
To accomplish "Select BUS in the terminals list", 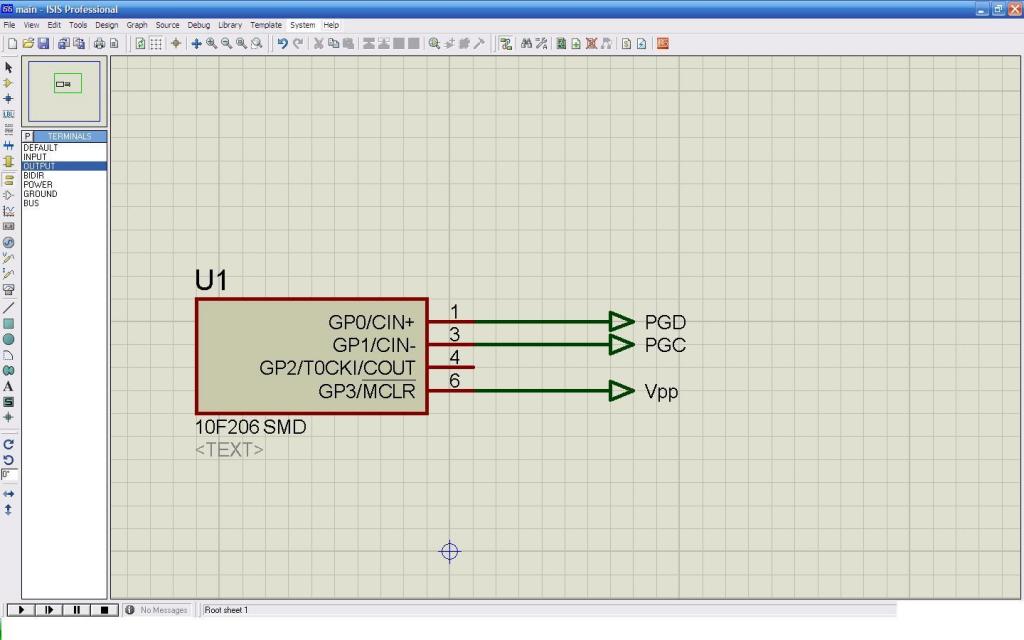I will 64,202.
